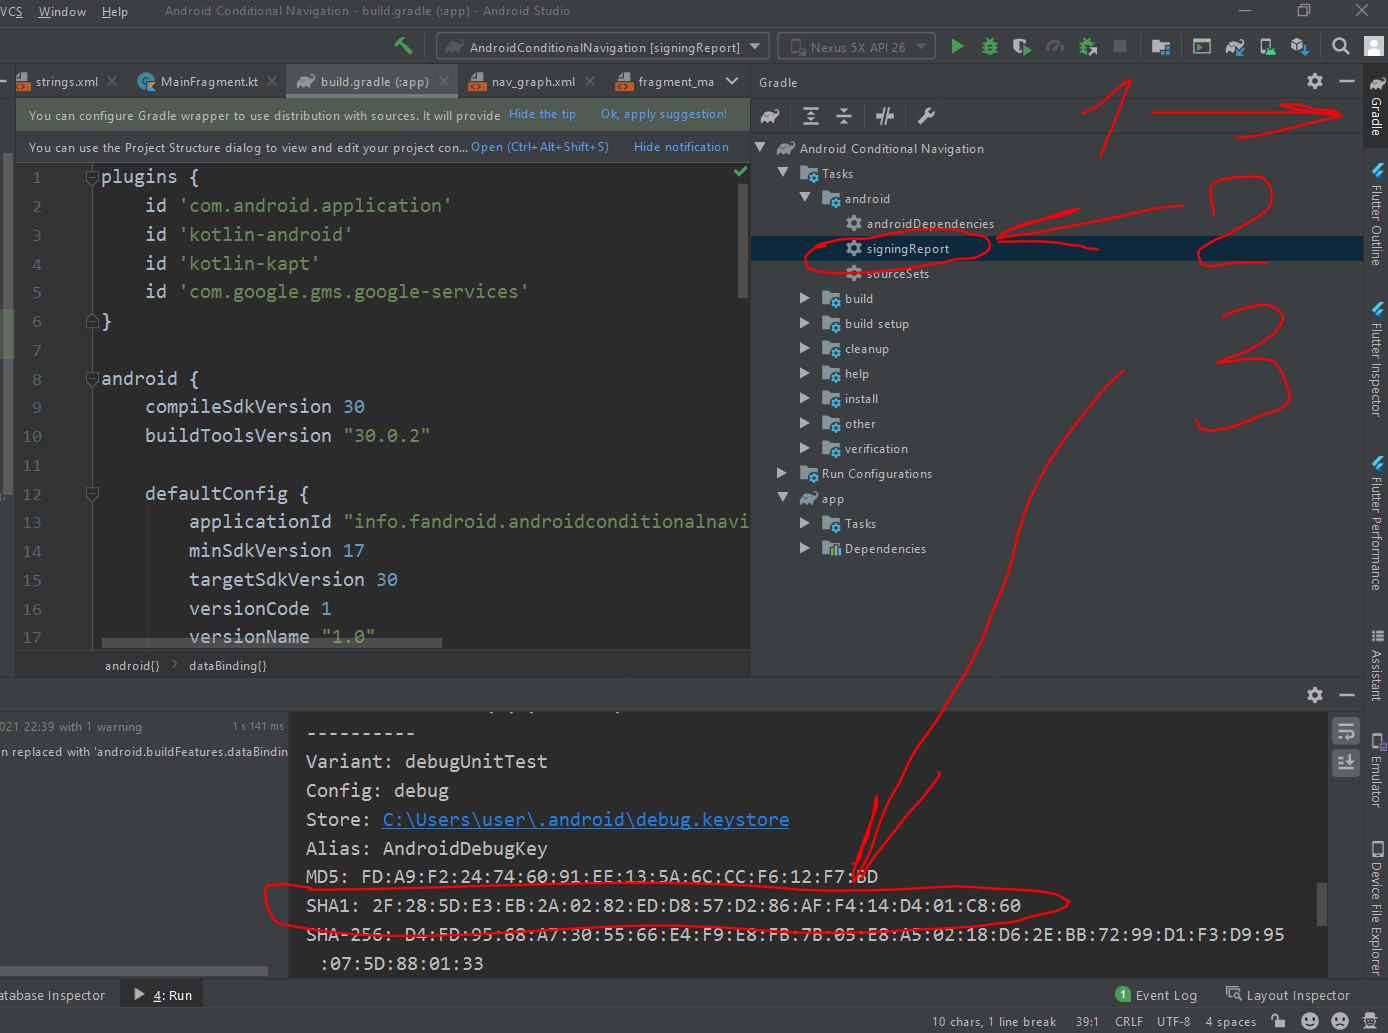The height and width of the screenshot is (1033, 1388).
Task: Toggle Gradle offline mode icon
Action: click(x=885, y=116)
